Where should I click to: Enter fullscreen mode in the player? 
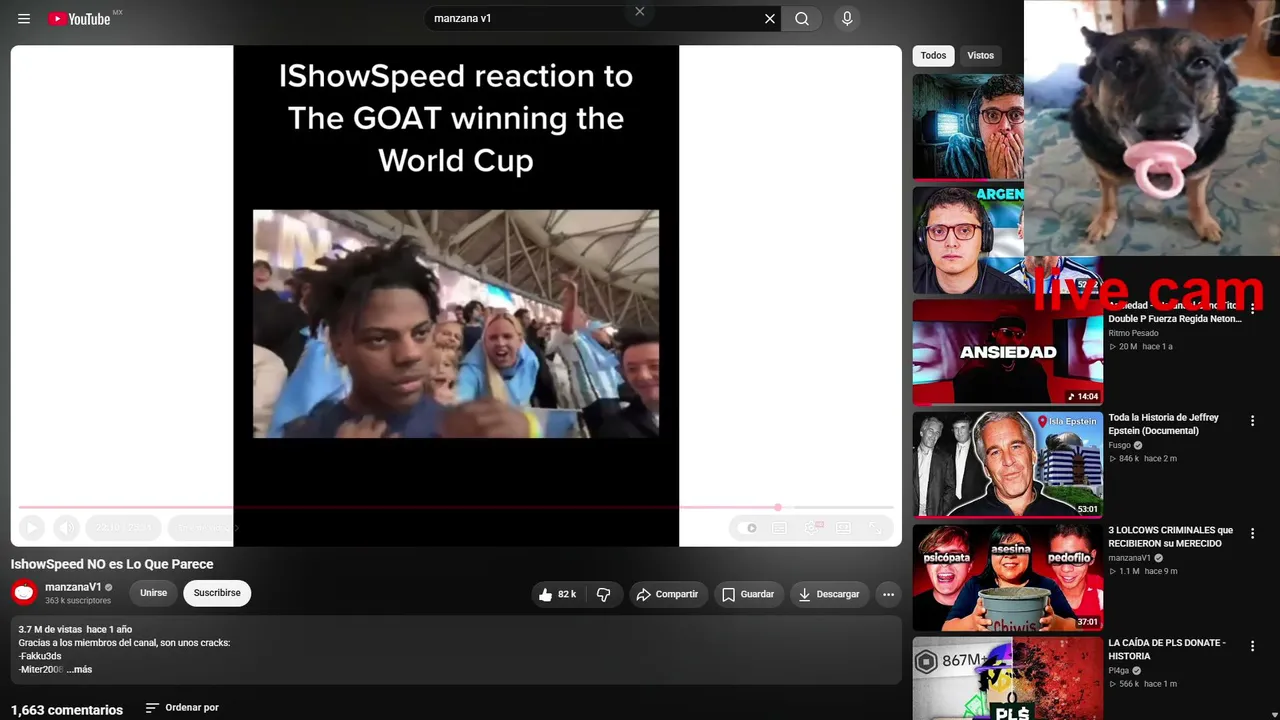[875, 528]
